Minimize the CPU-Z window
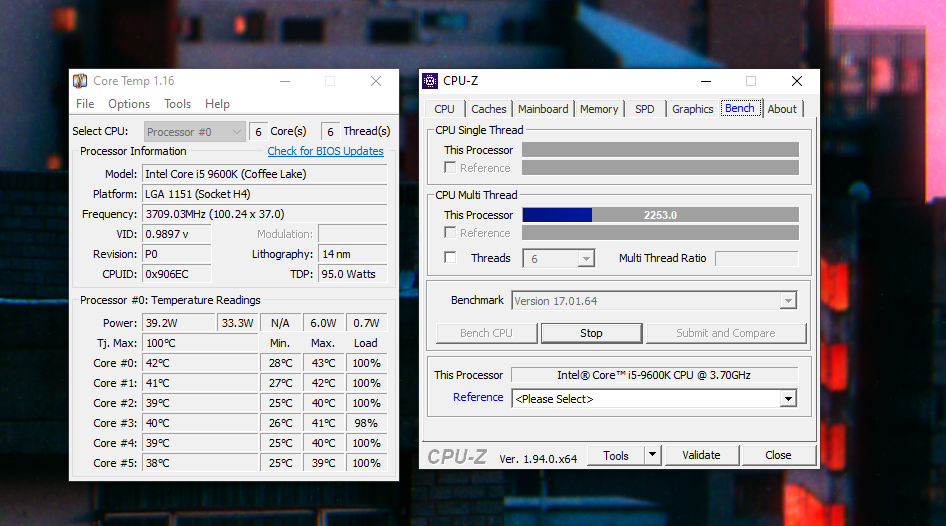Image resolution: width=946 pixels, height=526 pixels. [706, 81]
